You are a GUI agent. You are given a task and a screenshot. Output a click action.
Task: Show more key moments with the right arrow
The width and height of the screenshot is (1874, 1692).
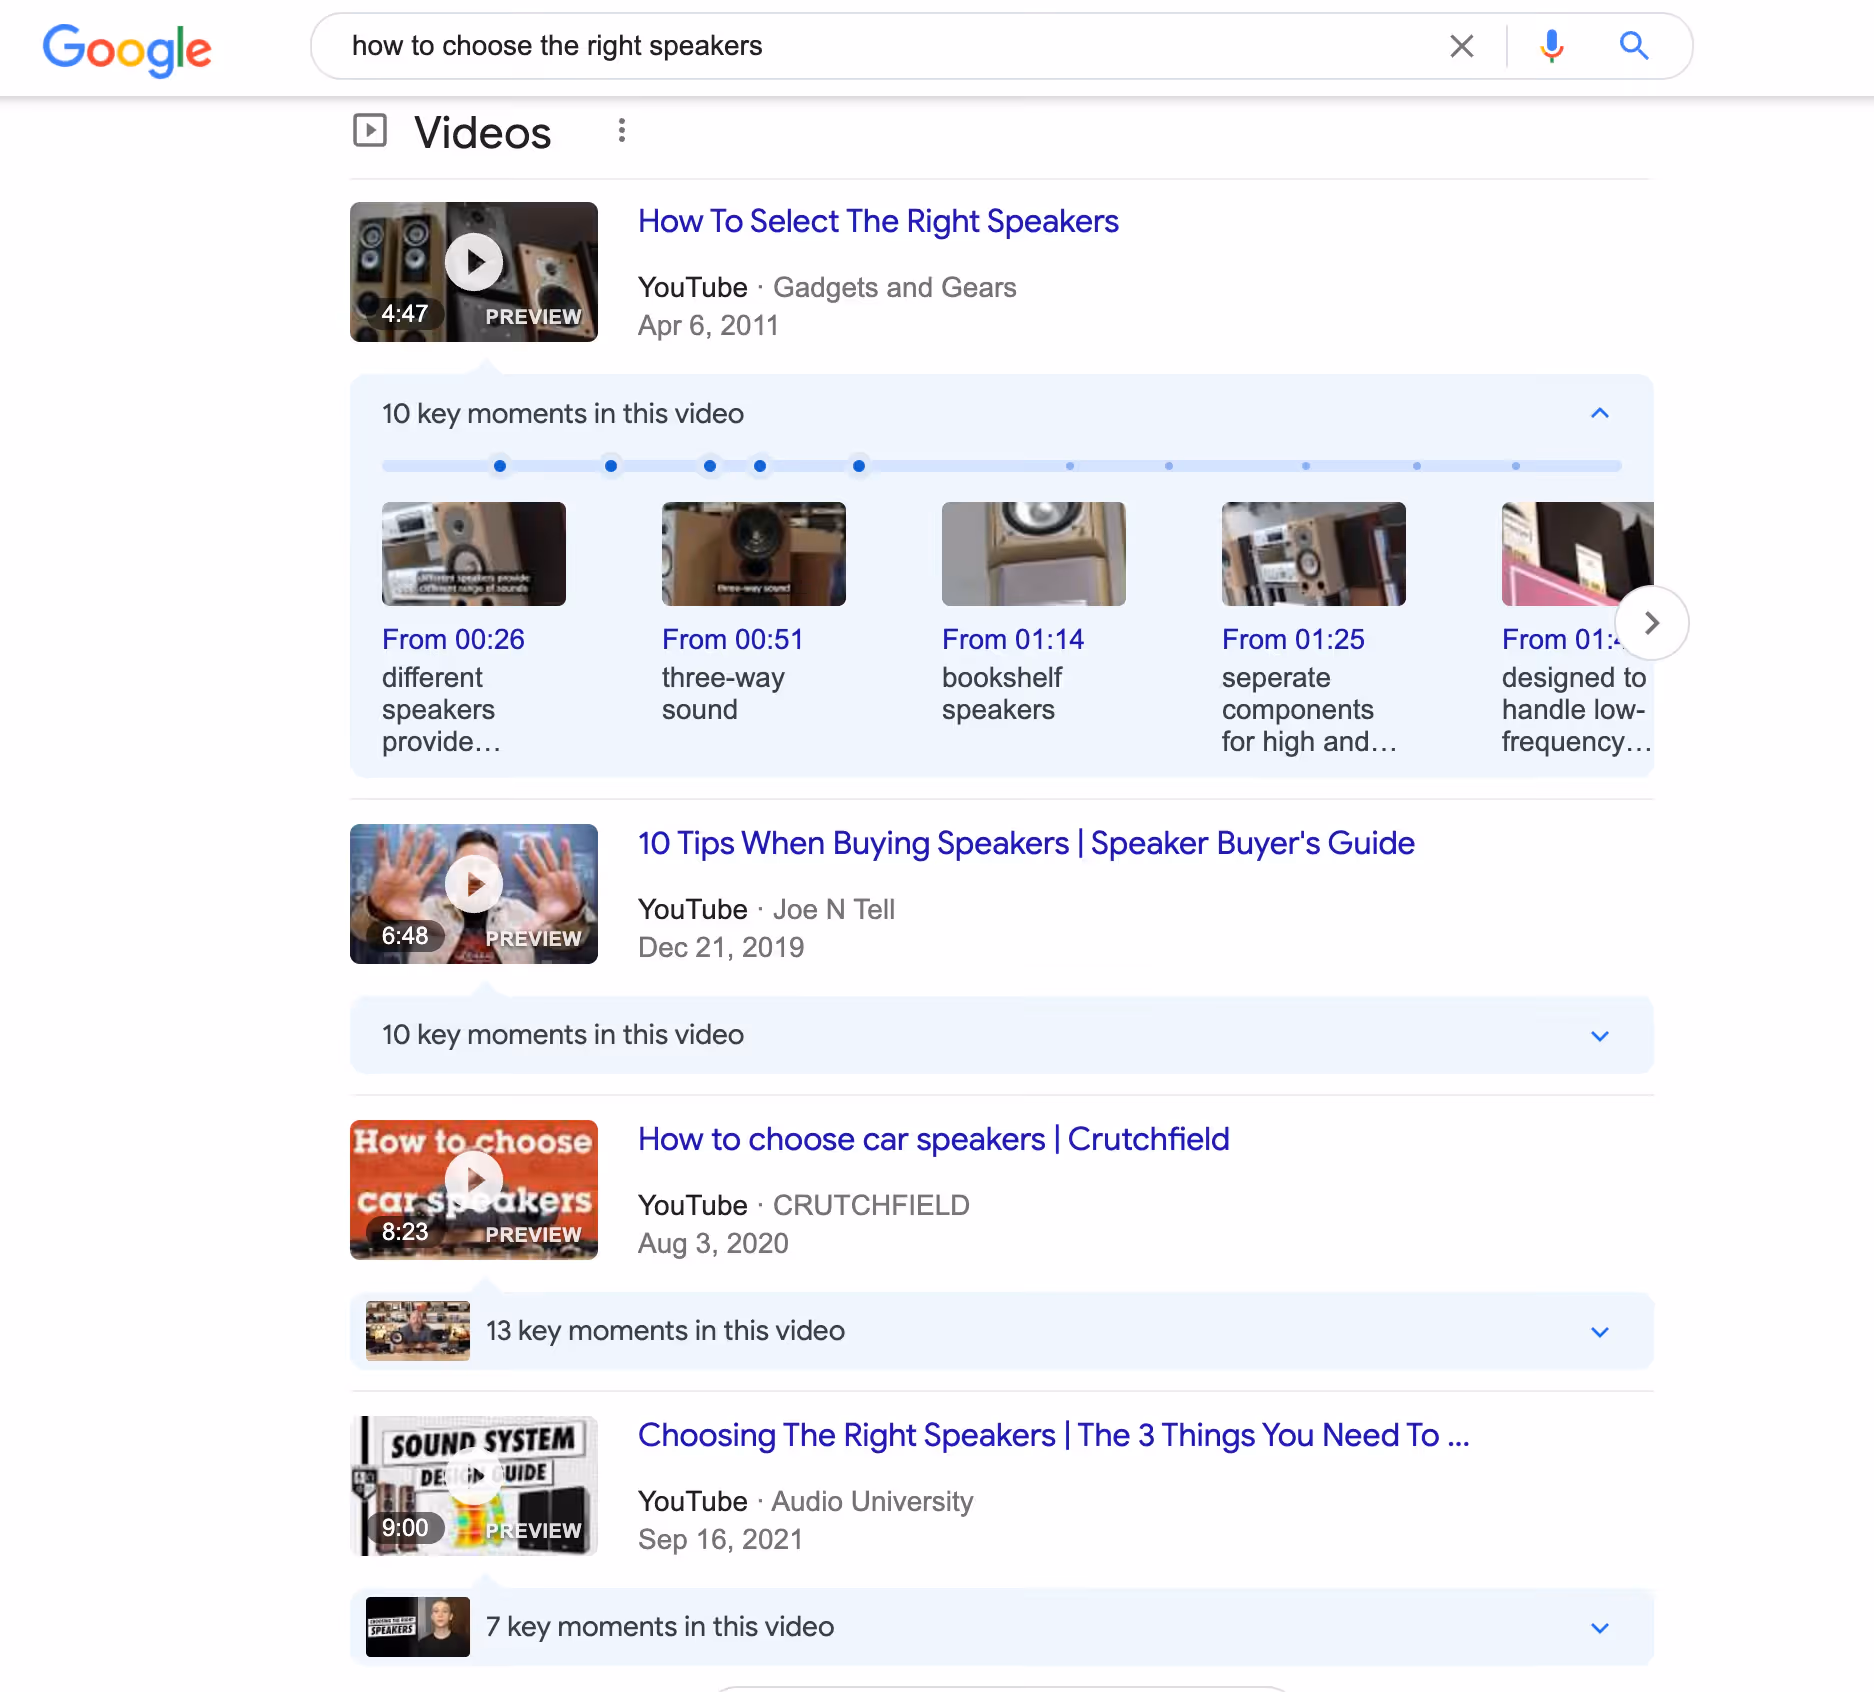click(1652, 623)
